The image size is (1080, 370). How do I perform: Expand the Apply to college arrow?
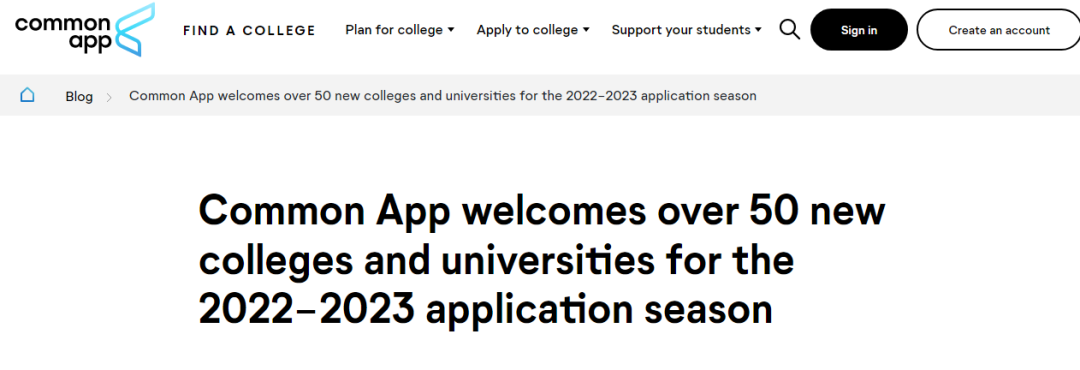[586, 30]
